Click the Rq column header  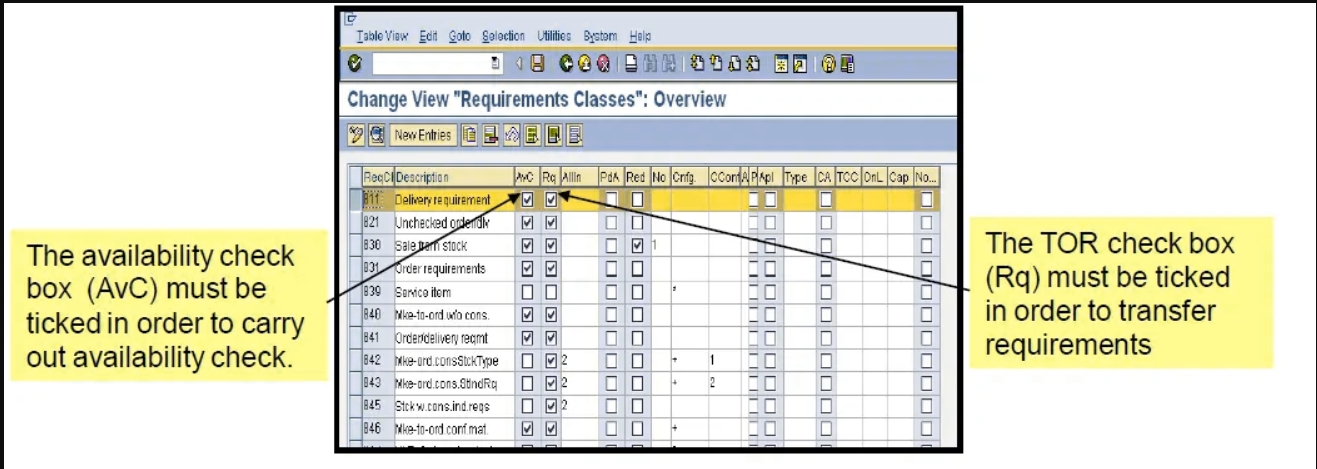point(550,177)
